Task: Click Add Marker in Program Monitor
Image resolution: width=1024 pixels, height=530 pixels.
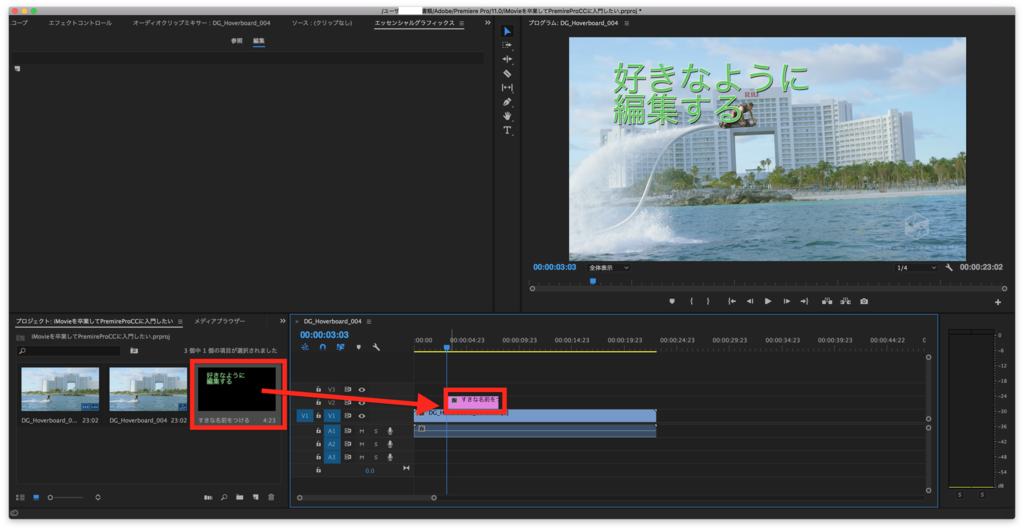Action: tap(671, 302)
